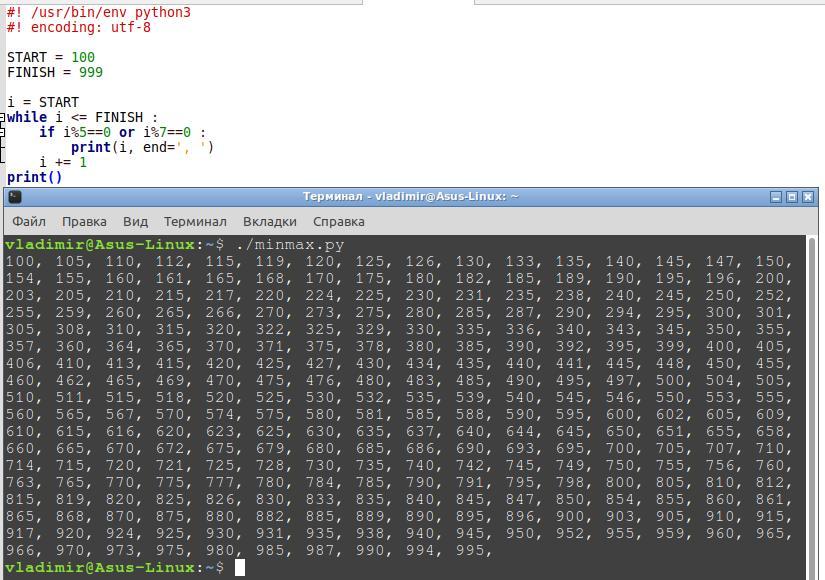Click the final 'print()' line
The image size is (825, 580).
tap(34, 177)
